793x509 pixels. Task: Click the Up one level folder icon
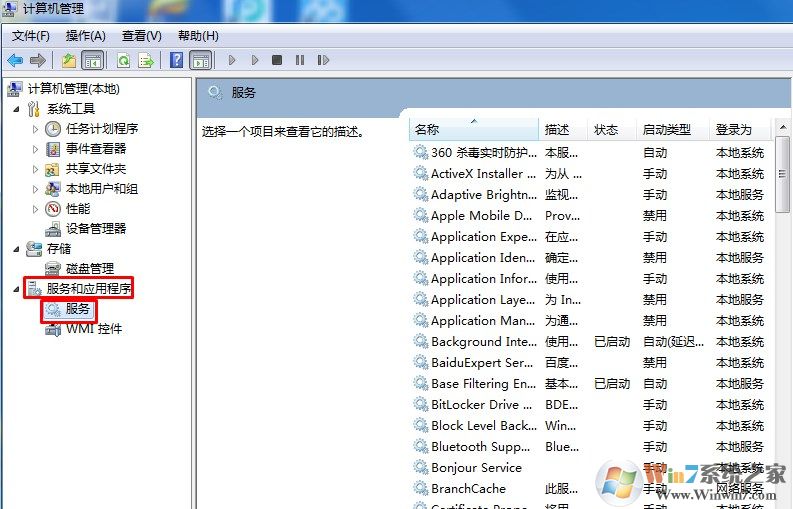point(69,60)
